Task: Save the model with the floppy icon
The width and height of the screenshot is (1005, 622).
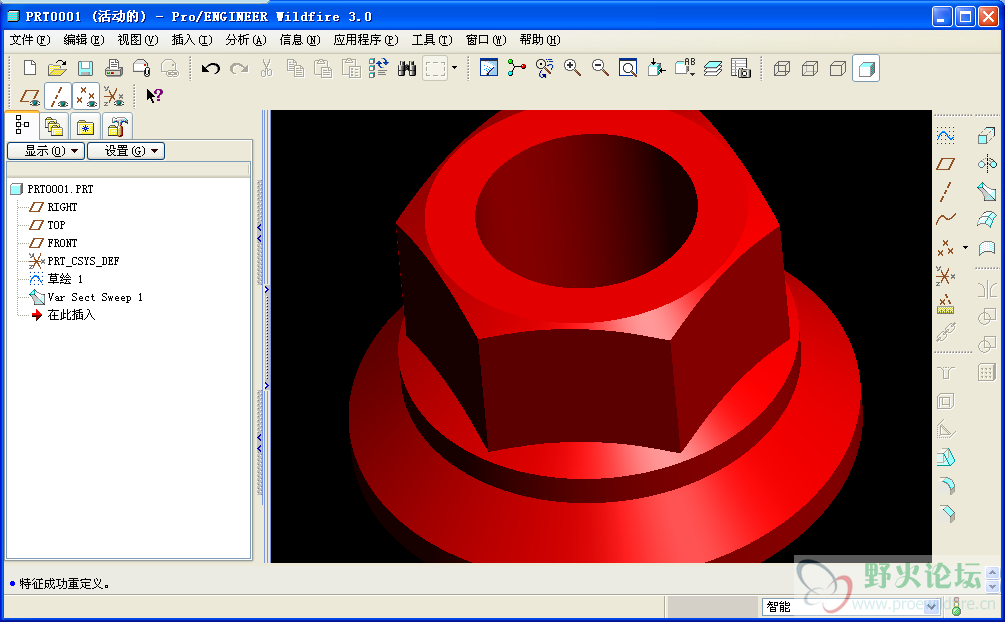Action: point(85,68)
